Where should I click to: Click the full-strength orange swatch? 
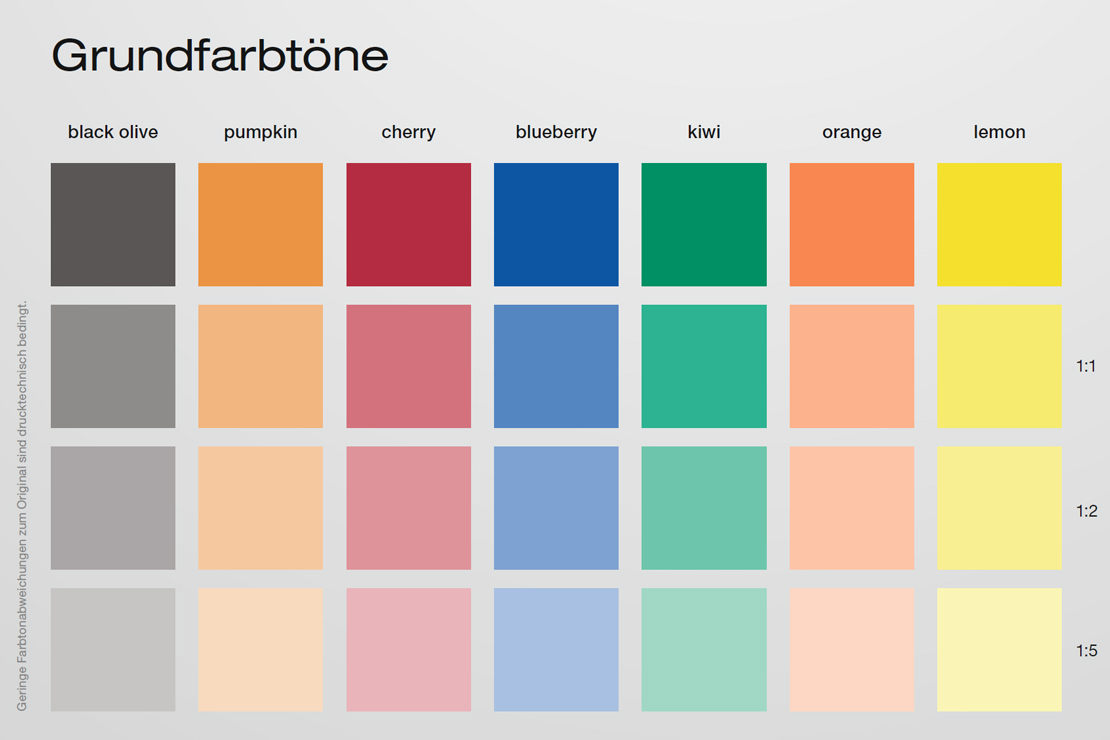coord(852,225)
